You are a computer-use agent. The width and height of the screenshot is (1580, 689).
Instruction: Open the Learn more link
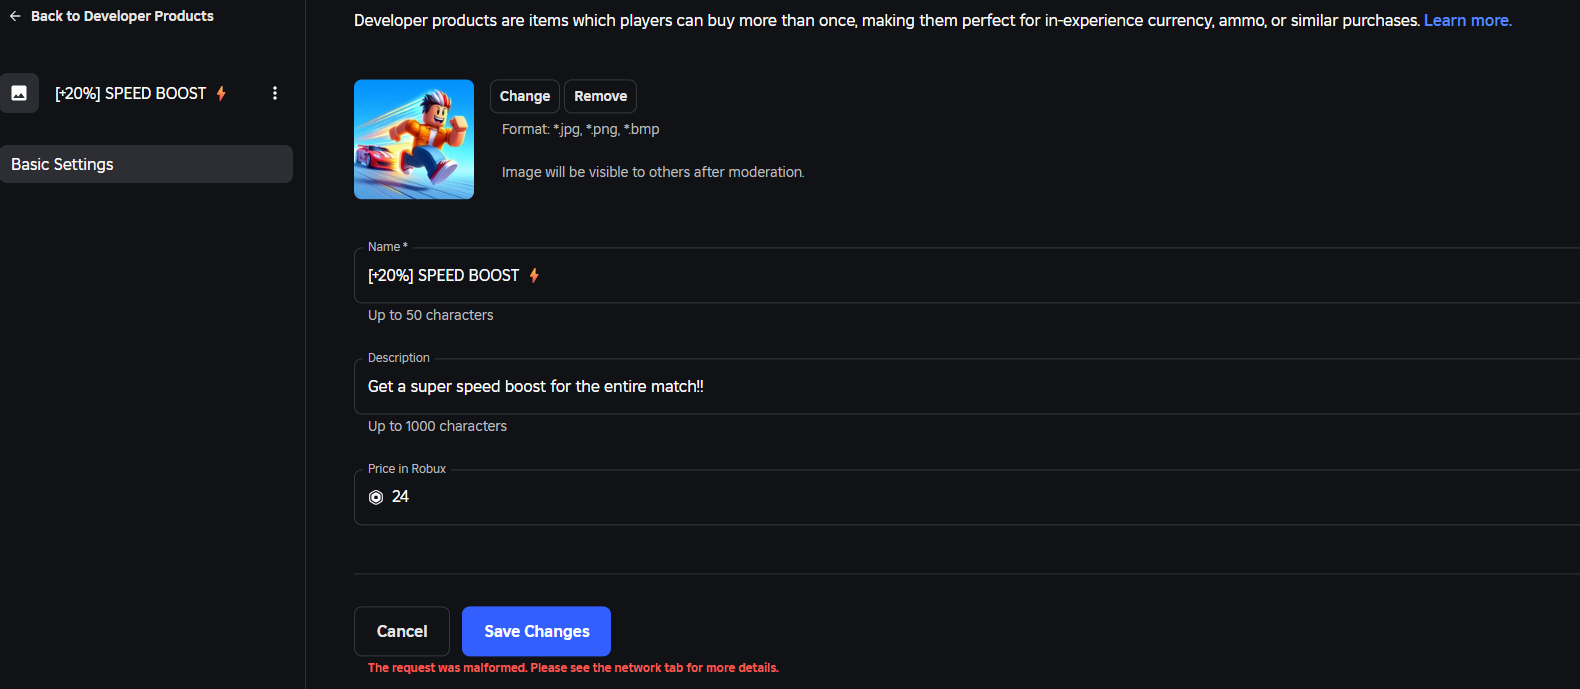pyautogui.click(x=1467, y=20)
